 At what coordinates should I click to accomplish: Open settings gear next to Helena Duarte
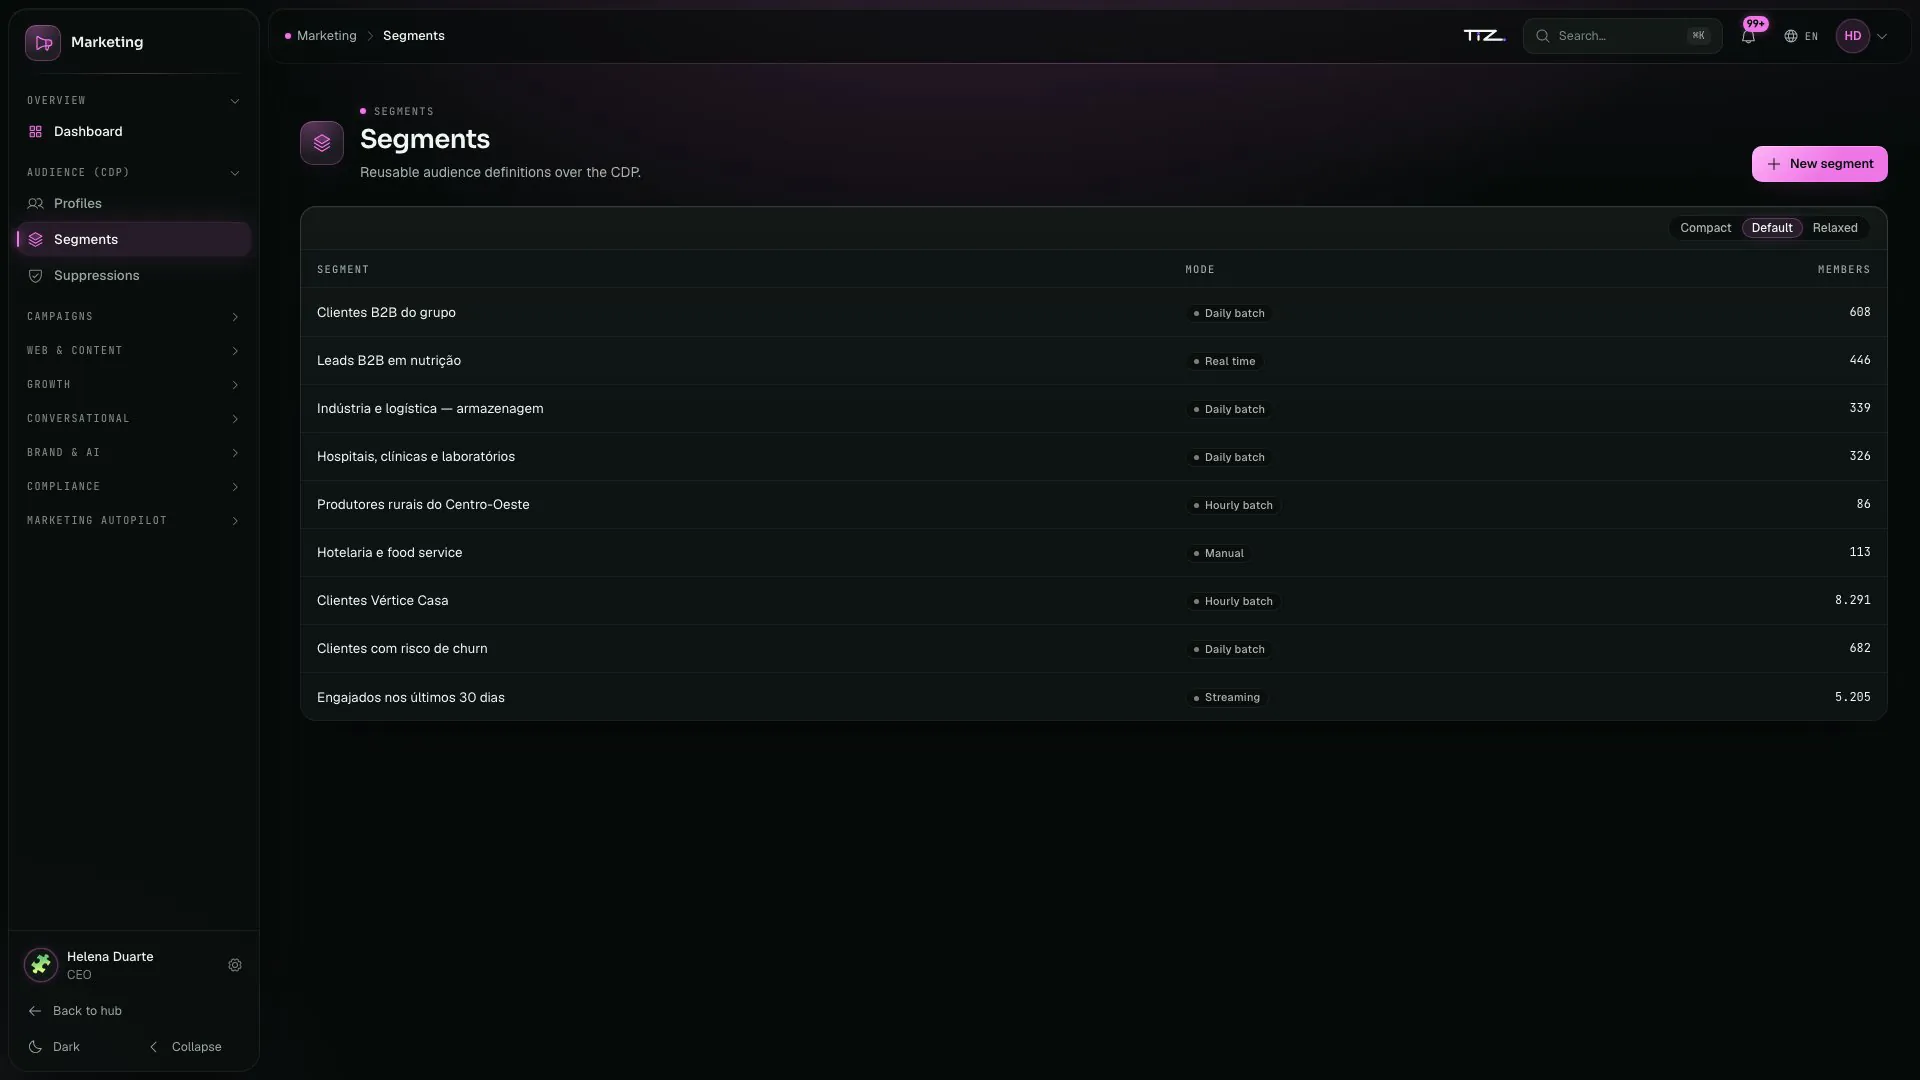(x=235, y=965)
